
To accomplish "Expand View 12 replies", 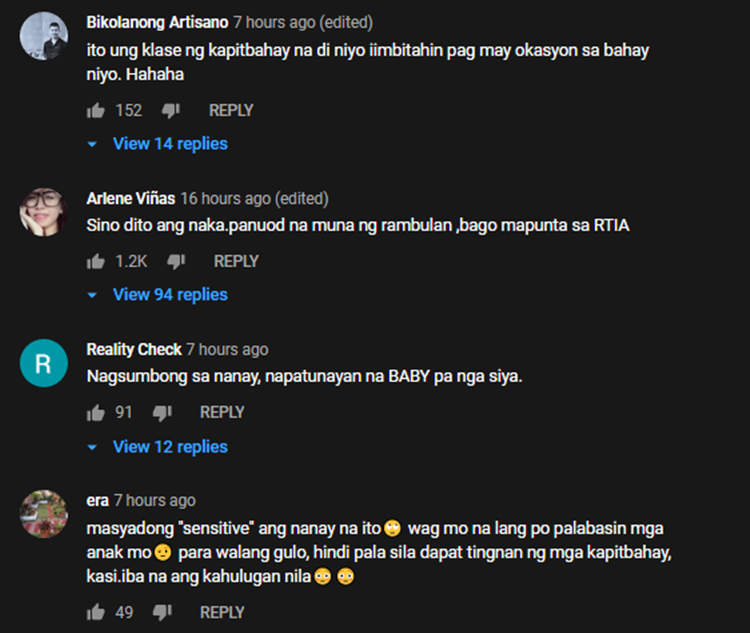I will [158, 447].
